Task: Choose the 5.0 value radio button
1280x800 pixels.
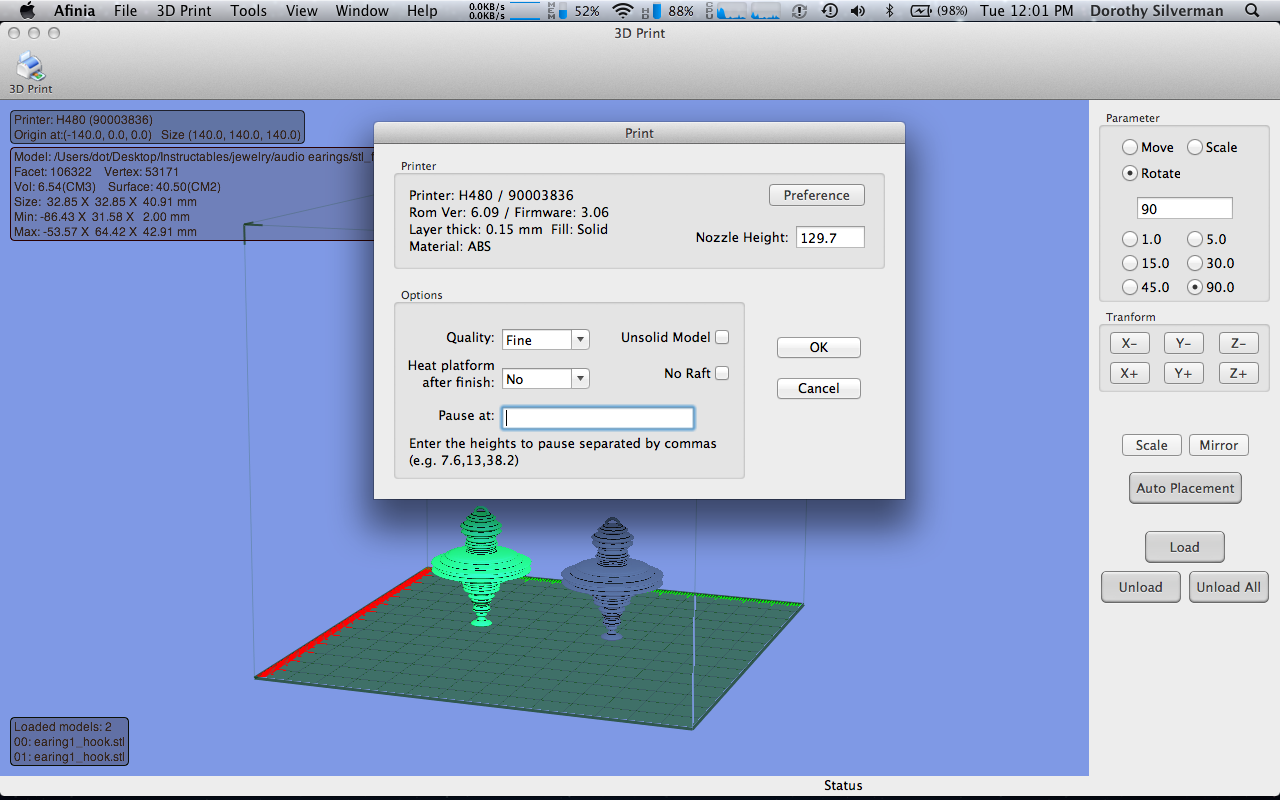Action: (1195, 239)
